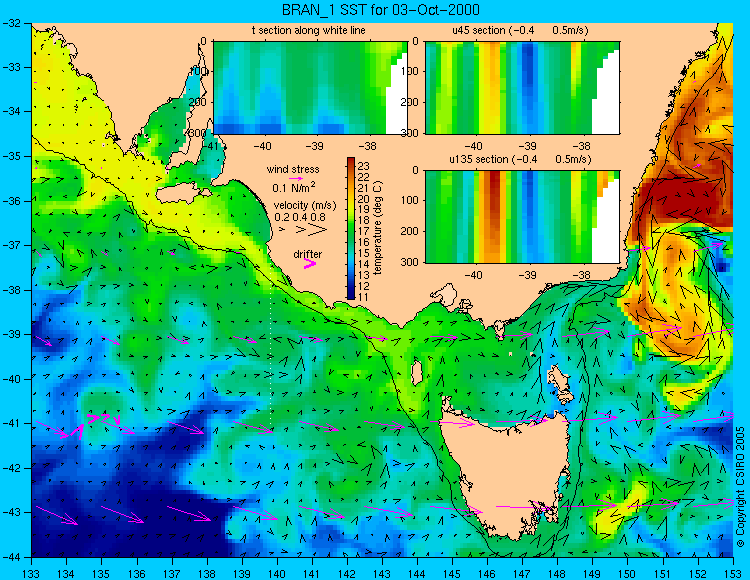The height and width of the screenshot is (580, 750).
Task: Click longitude axis label 138
Action: point(207,574)
